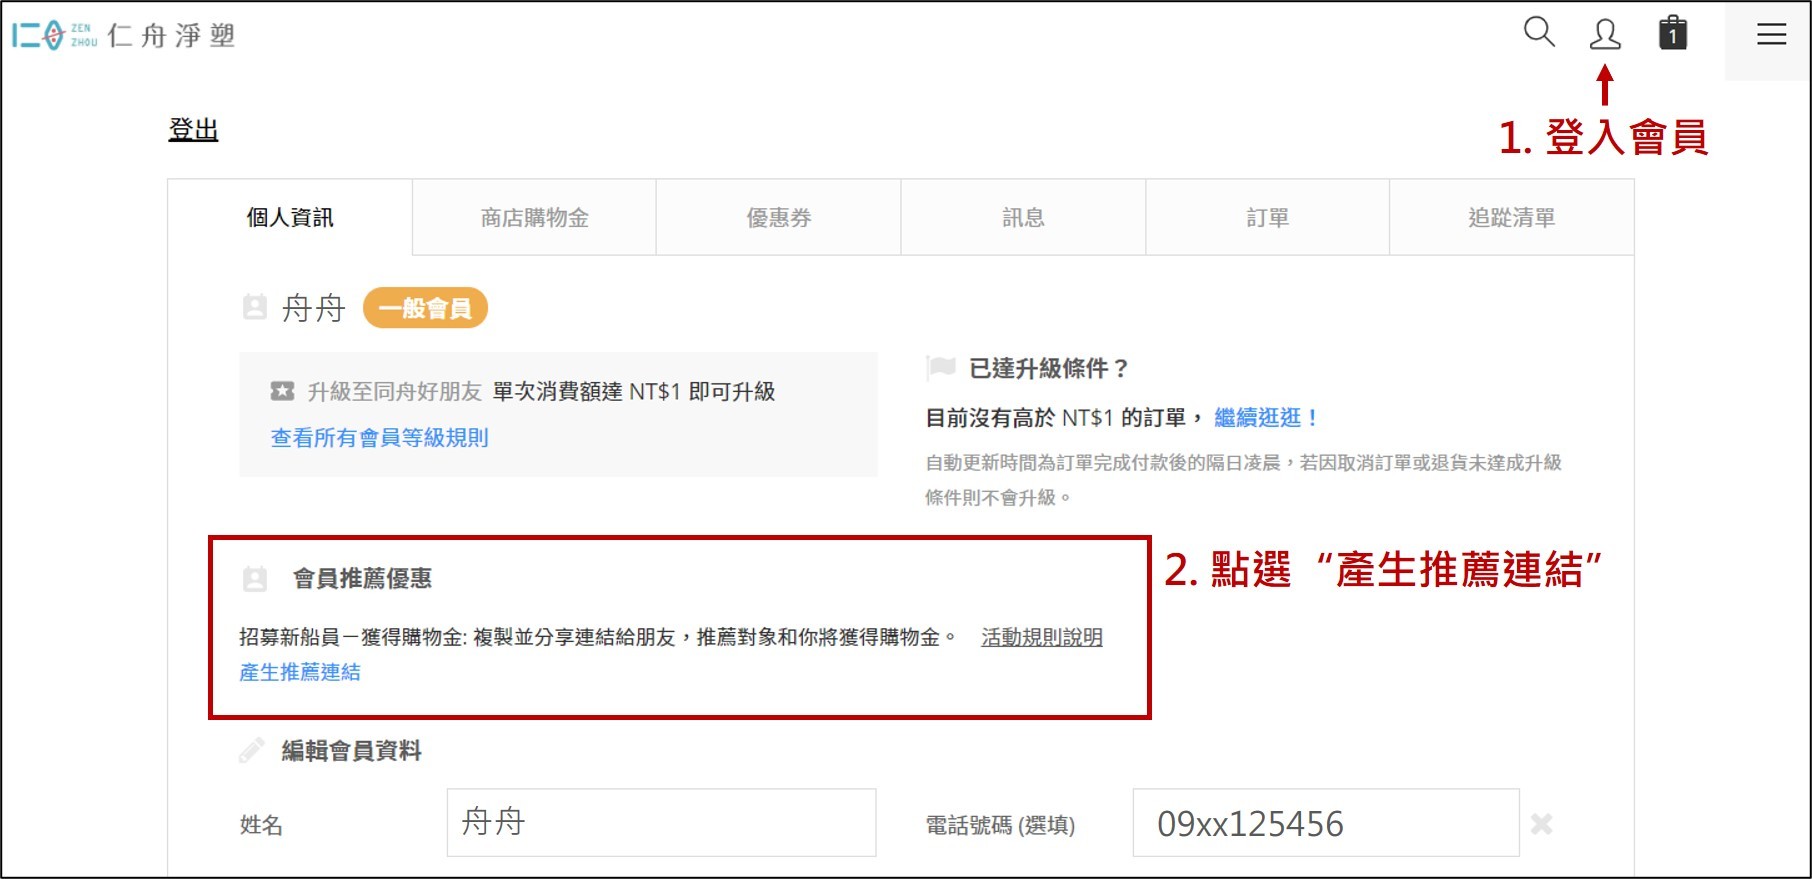This screenshot has width=1812, height=879.
Task: Switch to 商店購物金 tab
Action: click(534, 218)
